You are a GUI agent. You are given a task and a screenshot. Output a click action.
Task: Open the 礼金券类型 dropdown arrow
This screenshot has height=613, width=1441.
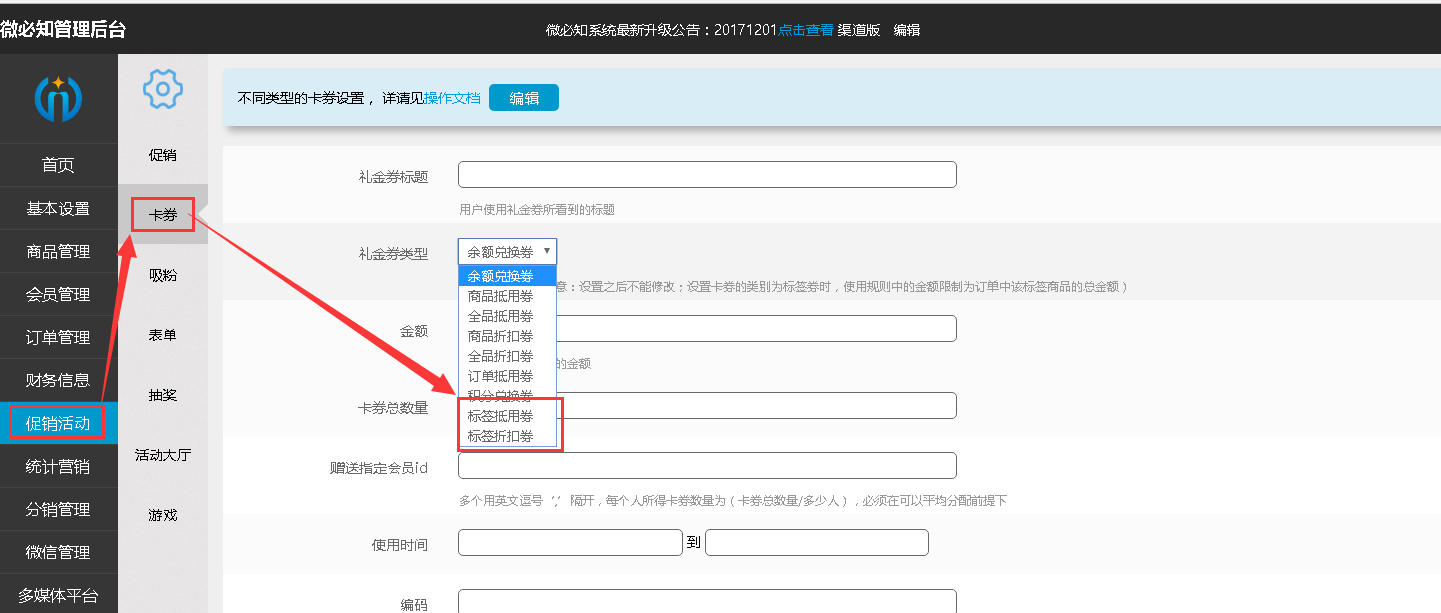point(547,251)
